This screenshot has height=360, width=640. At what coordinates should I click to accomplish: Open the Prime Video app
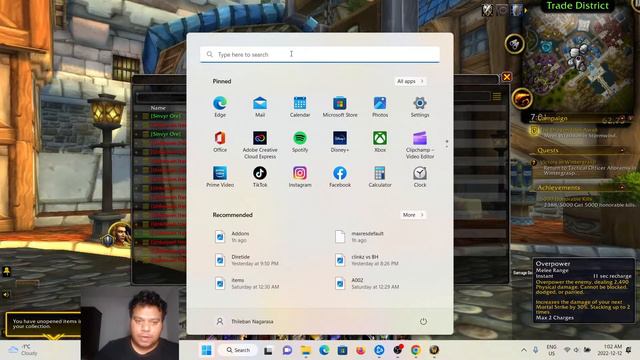tap(220, 177)
